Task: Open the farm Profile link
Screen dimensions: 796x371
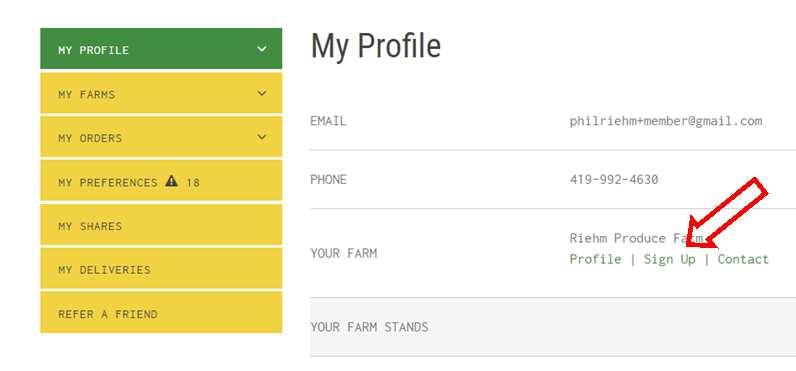Action: [x=595, y=259]
